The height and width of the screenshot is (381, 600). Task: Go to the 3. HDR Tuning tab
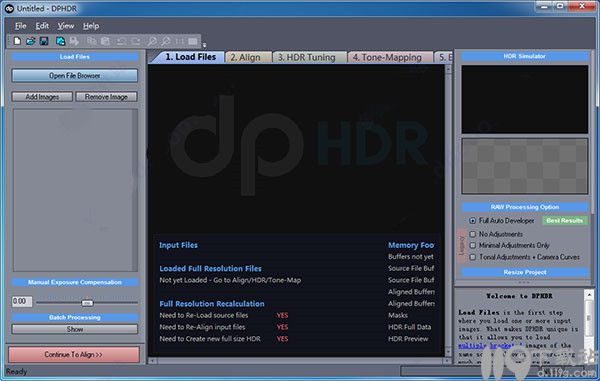(309, 57)
